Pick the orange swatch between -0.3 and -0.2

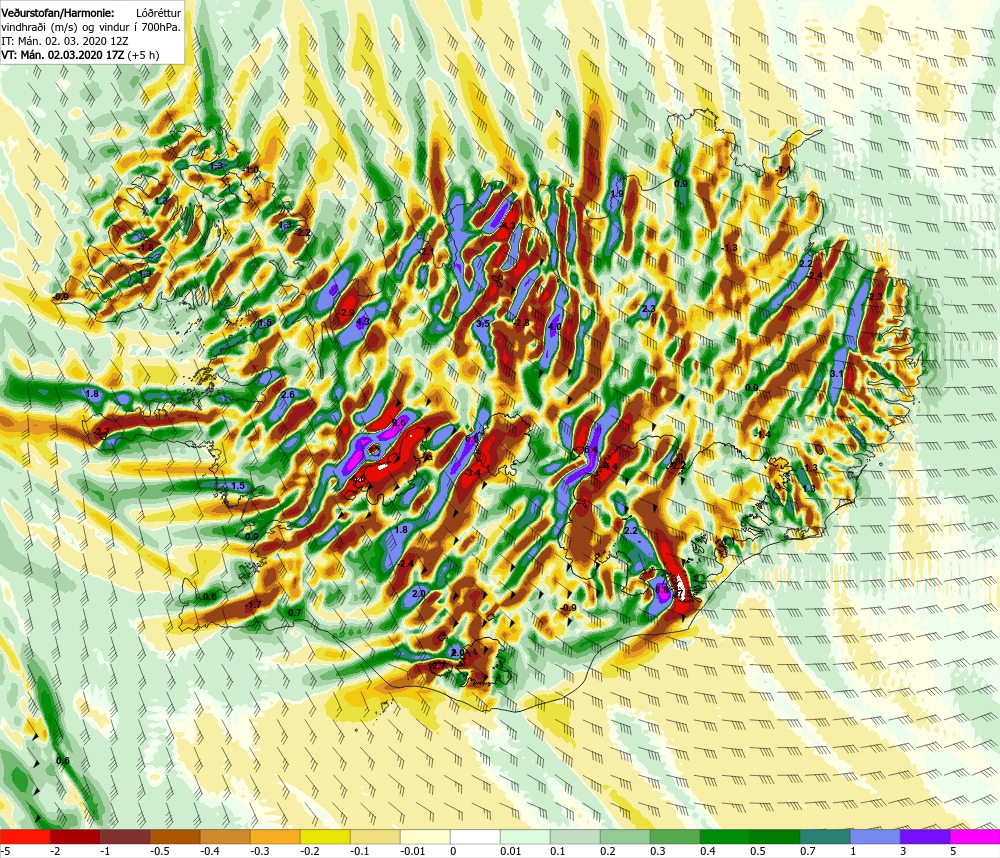coord(275,837)
